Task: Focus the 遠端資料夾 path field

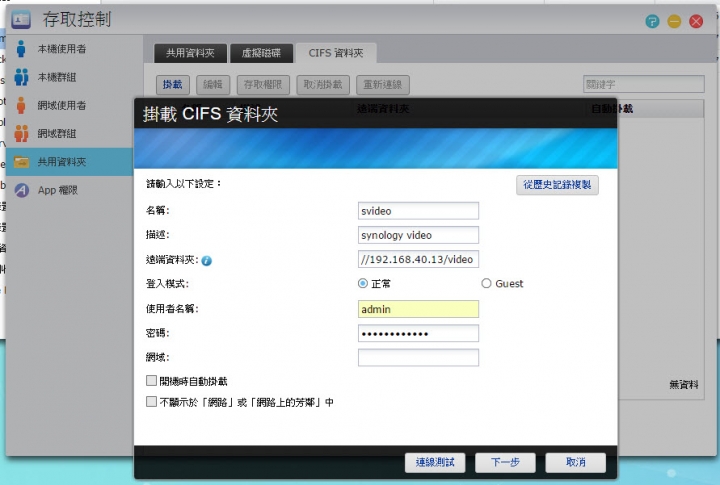Action: (x=418, y=259)
